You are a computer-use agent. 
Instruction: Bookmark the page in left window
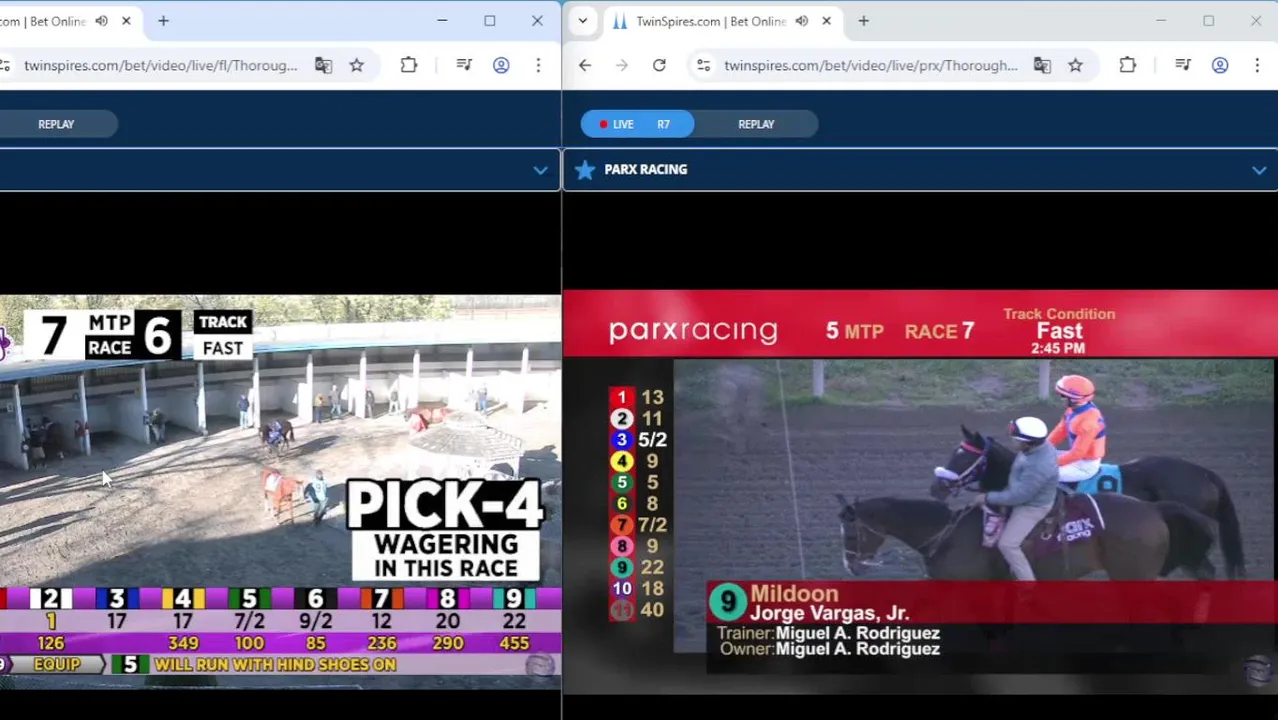point(357,65)
